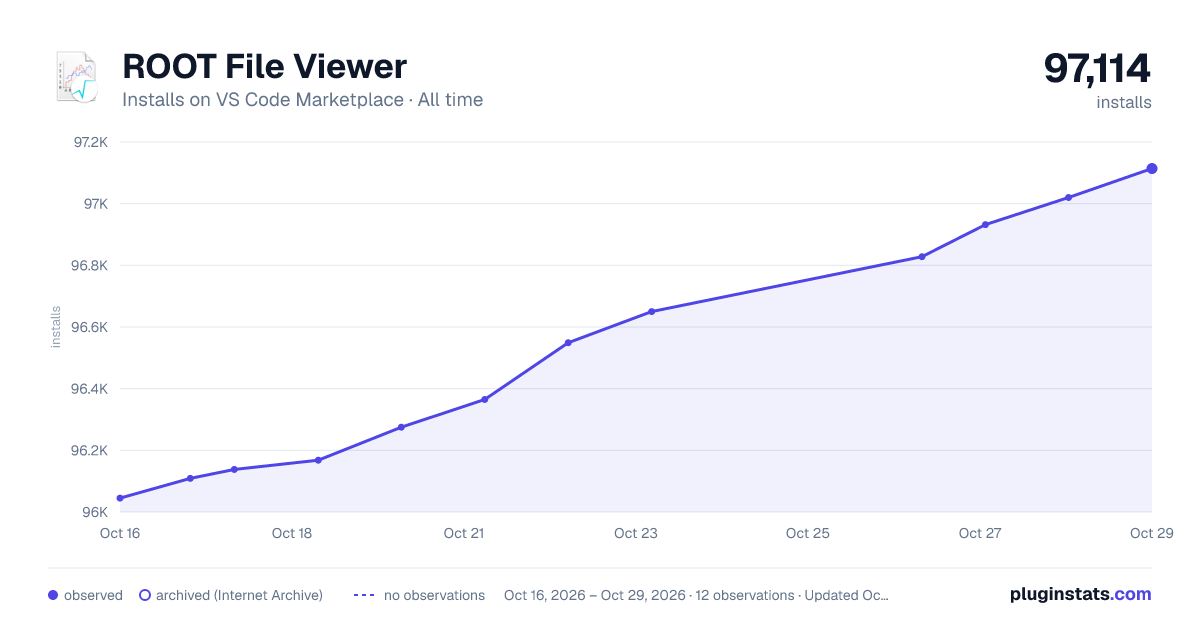Click the 'no observations' legend label

434,595
